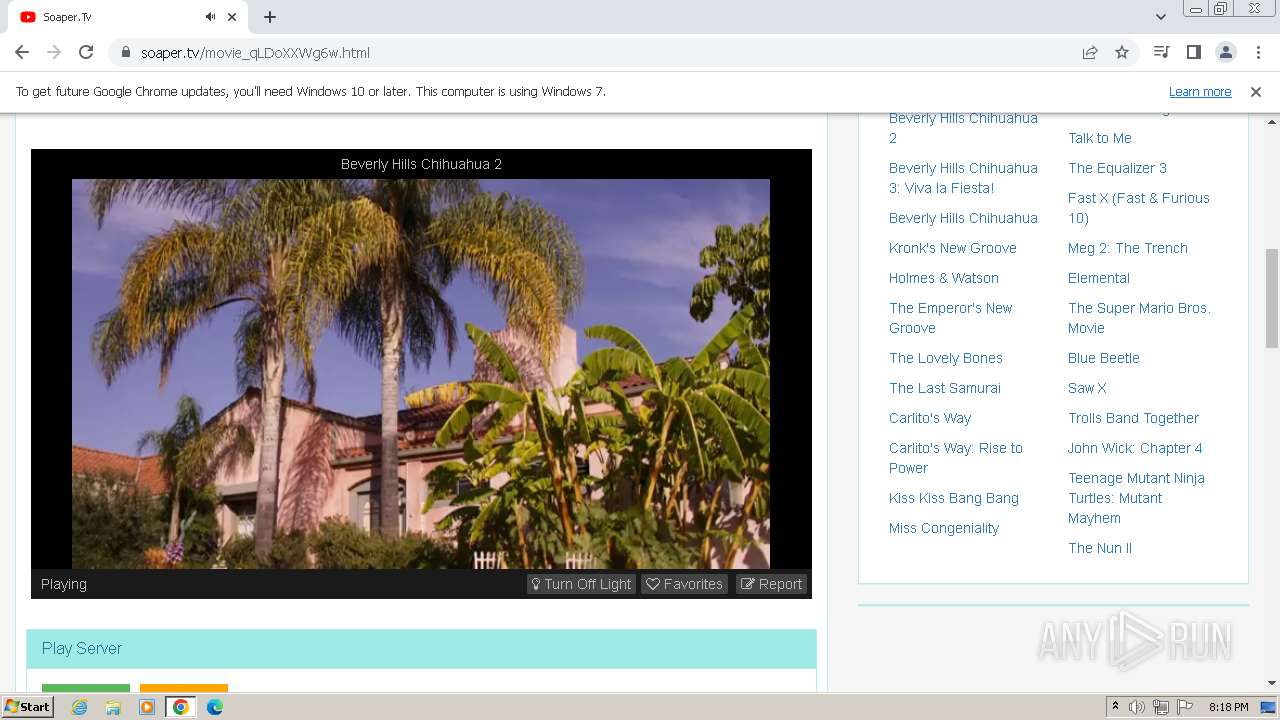Open The Equalizer 3 link

1117,168
